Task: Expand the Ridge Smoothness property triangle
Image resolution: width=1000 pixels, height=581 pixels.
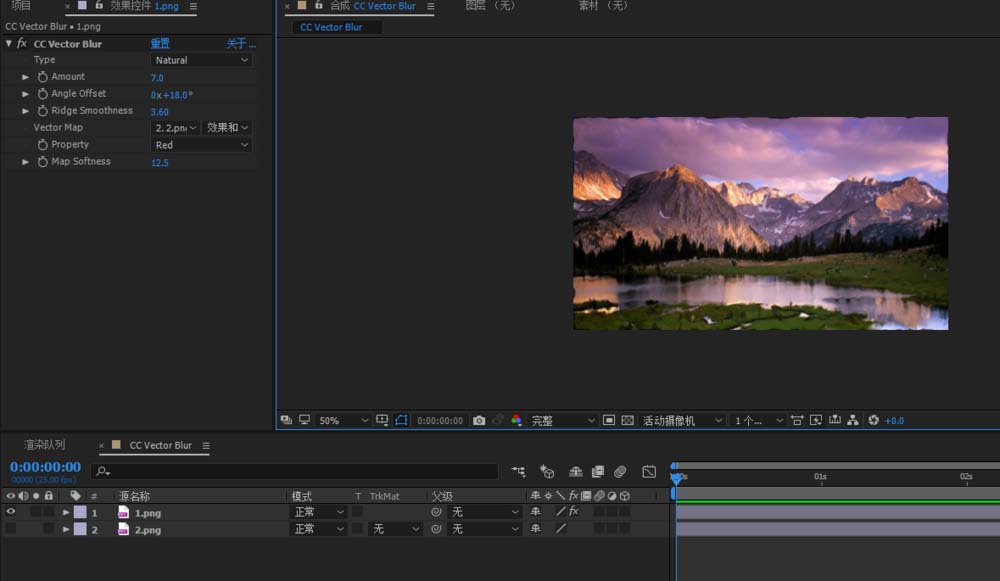Action: 26,111
